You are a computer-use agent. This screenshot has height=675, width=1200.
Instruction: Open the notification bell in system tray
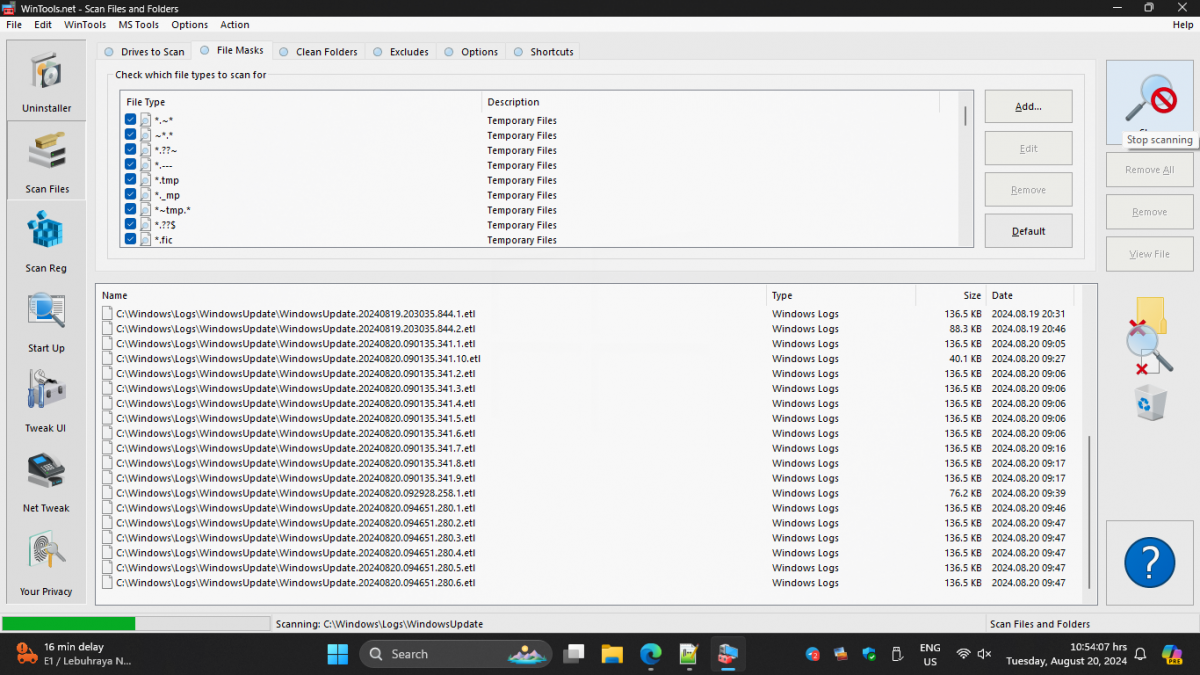click(1140, 654)
